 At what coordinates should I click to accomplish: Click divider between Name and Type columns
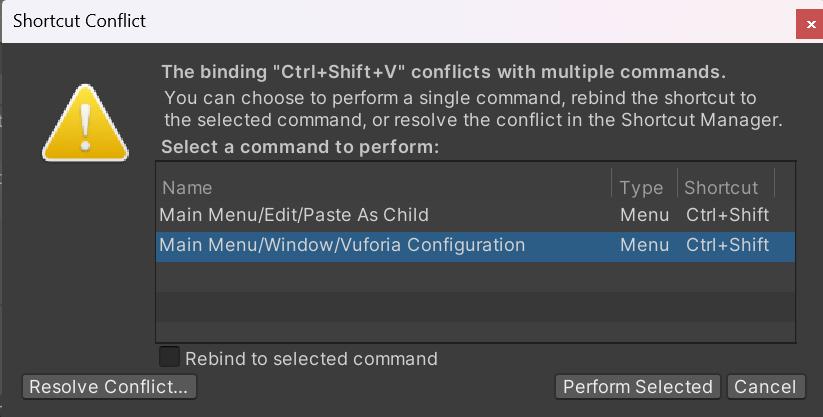tap(611, 183)
